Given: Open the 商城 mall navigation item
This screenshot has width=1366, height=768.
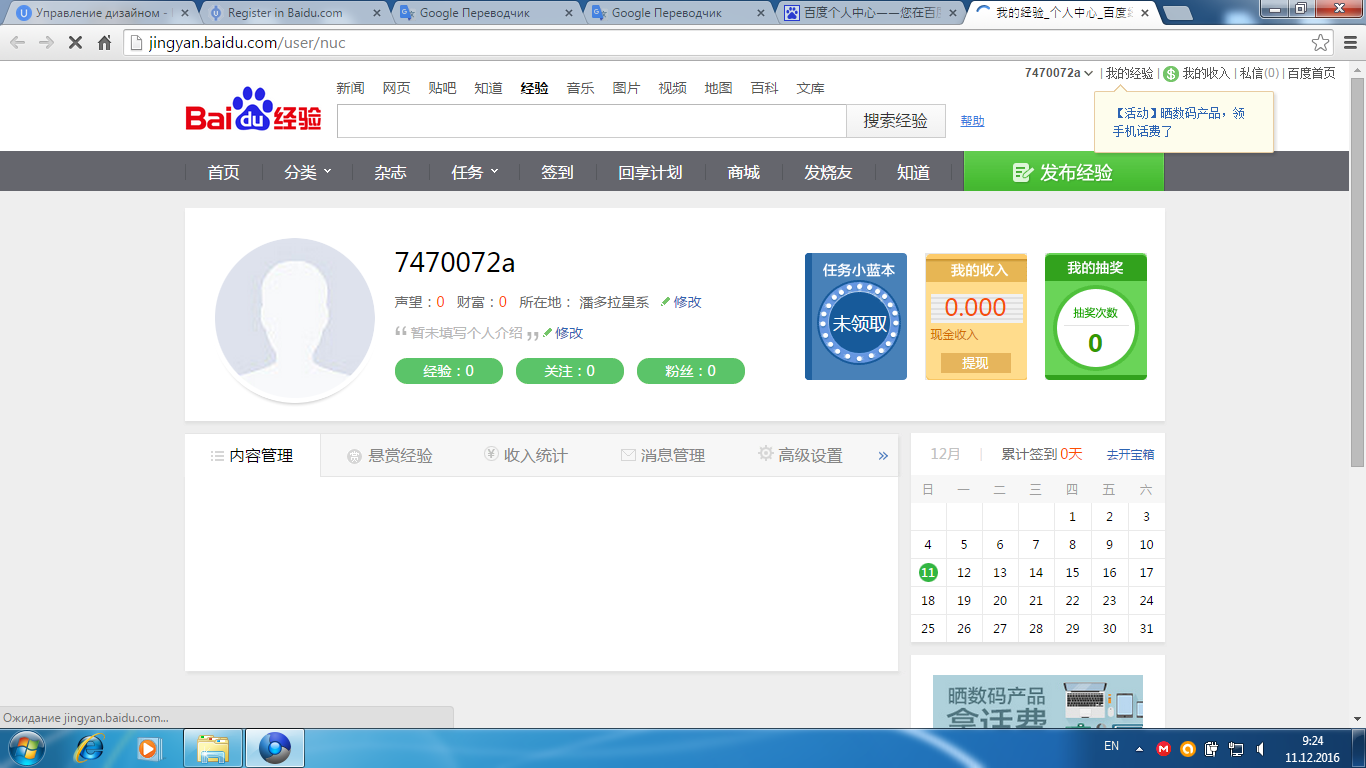Looking at the screenshot, I should pyautogui.click(x=744, y=172).
